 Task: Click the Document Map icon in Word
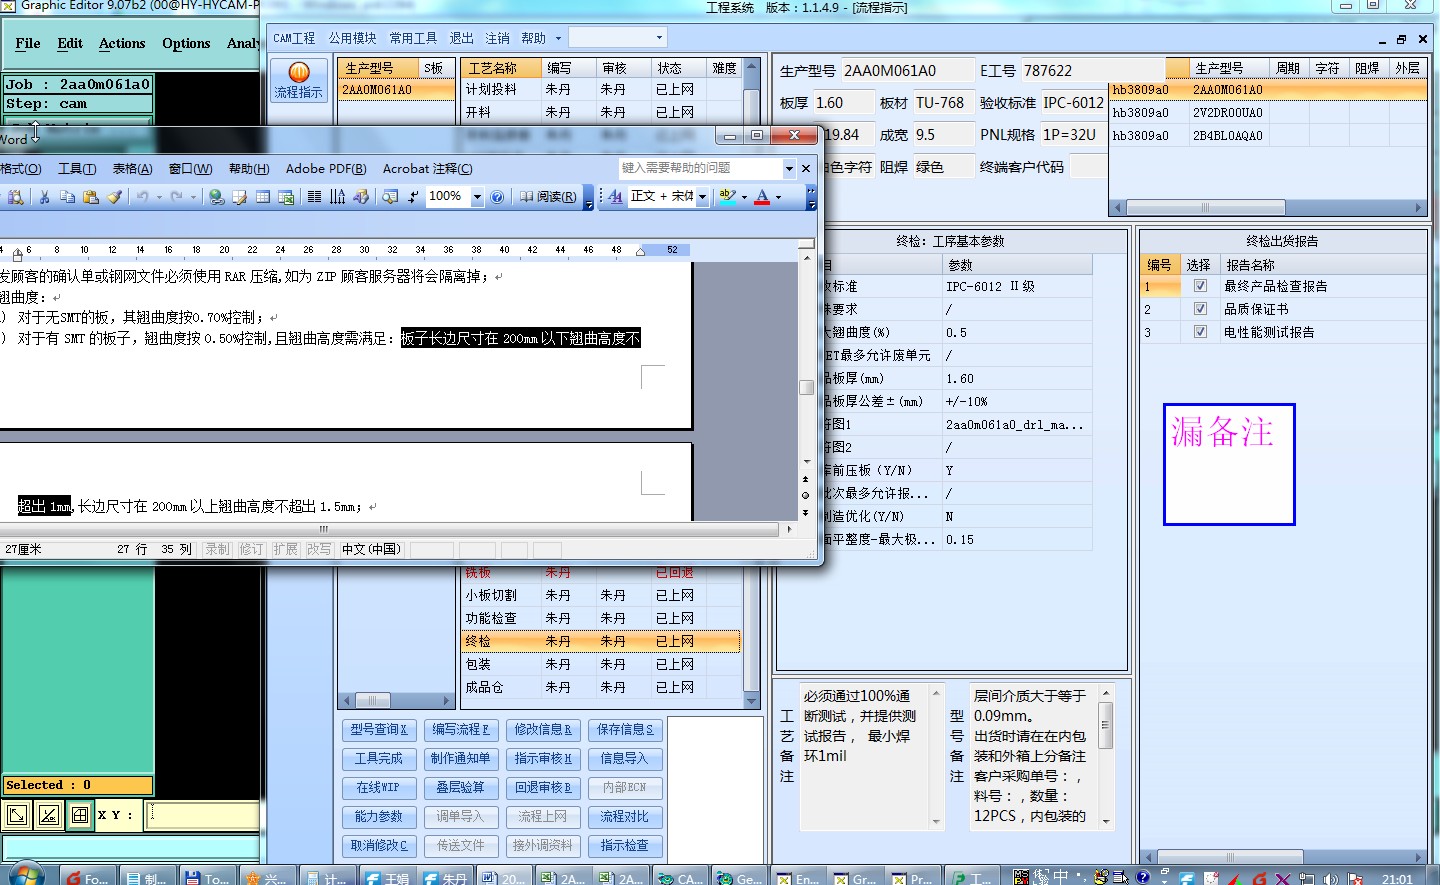[x=390, y=197]
